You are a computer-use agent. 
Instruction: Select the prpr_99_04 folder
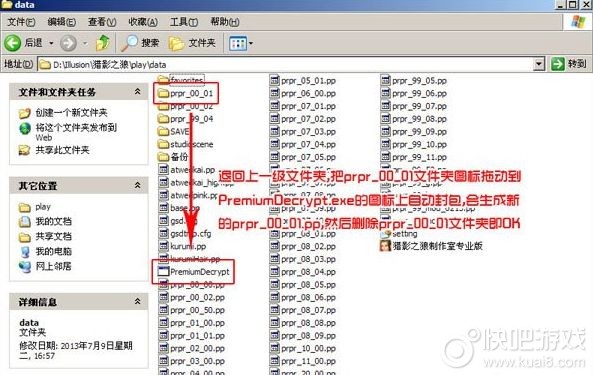tap(186, 119)
